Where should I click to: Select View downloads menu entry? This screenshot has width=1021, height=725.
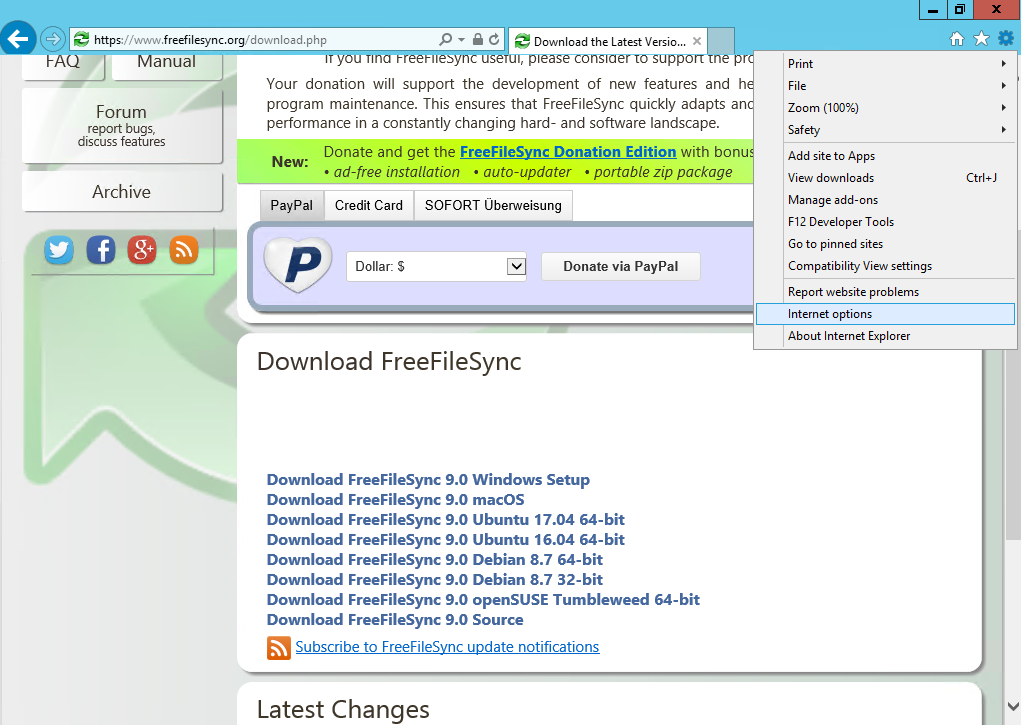(885, 178)
